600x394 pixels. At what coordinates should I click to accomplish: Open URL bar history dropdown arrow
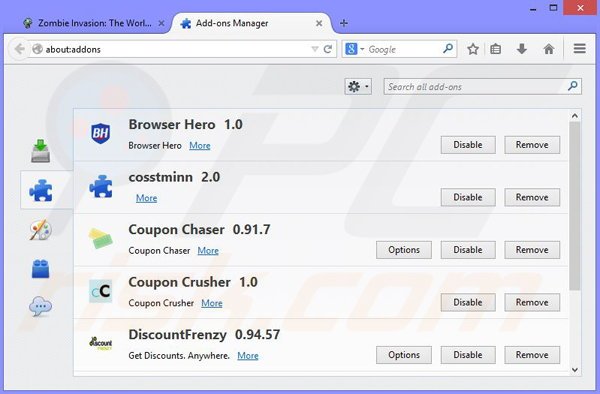click(x=315, y=49)
